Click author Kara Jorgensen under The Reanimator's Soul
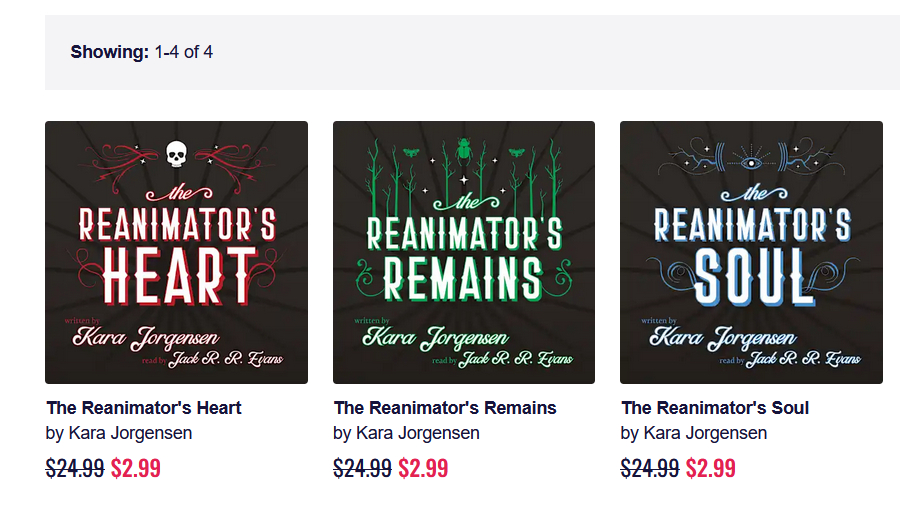Screen dimensions: 900x520 (x=705, y=433)
